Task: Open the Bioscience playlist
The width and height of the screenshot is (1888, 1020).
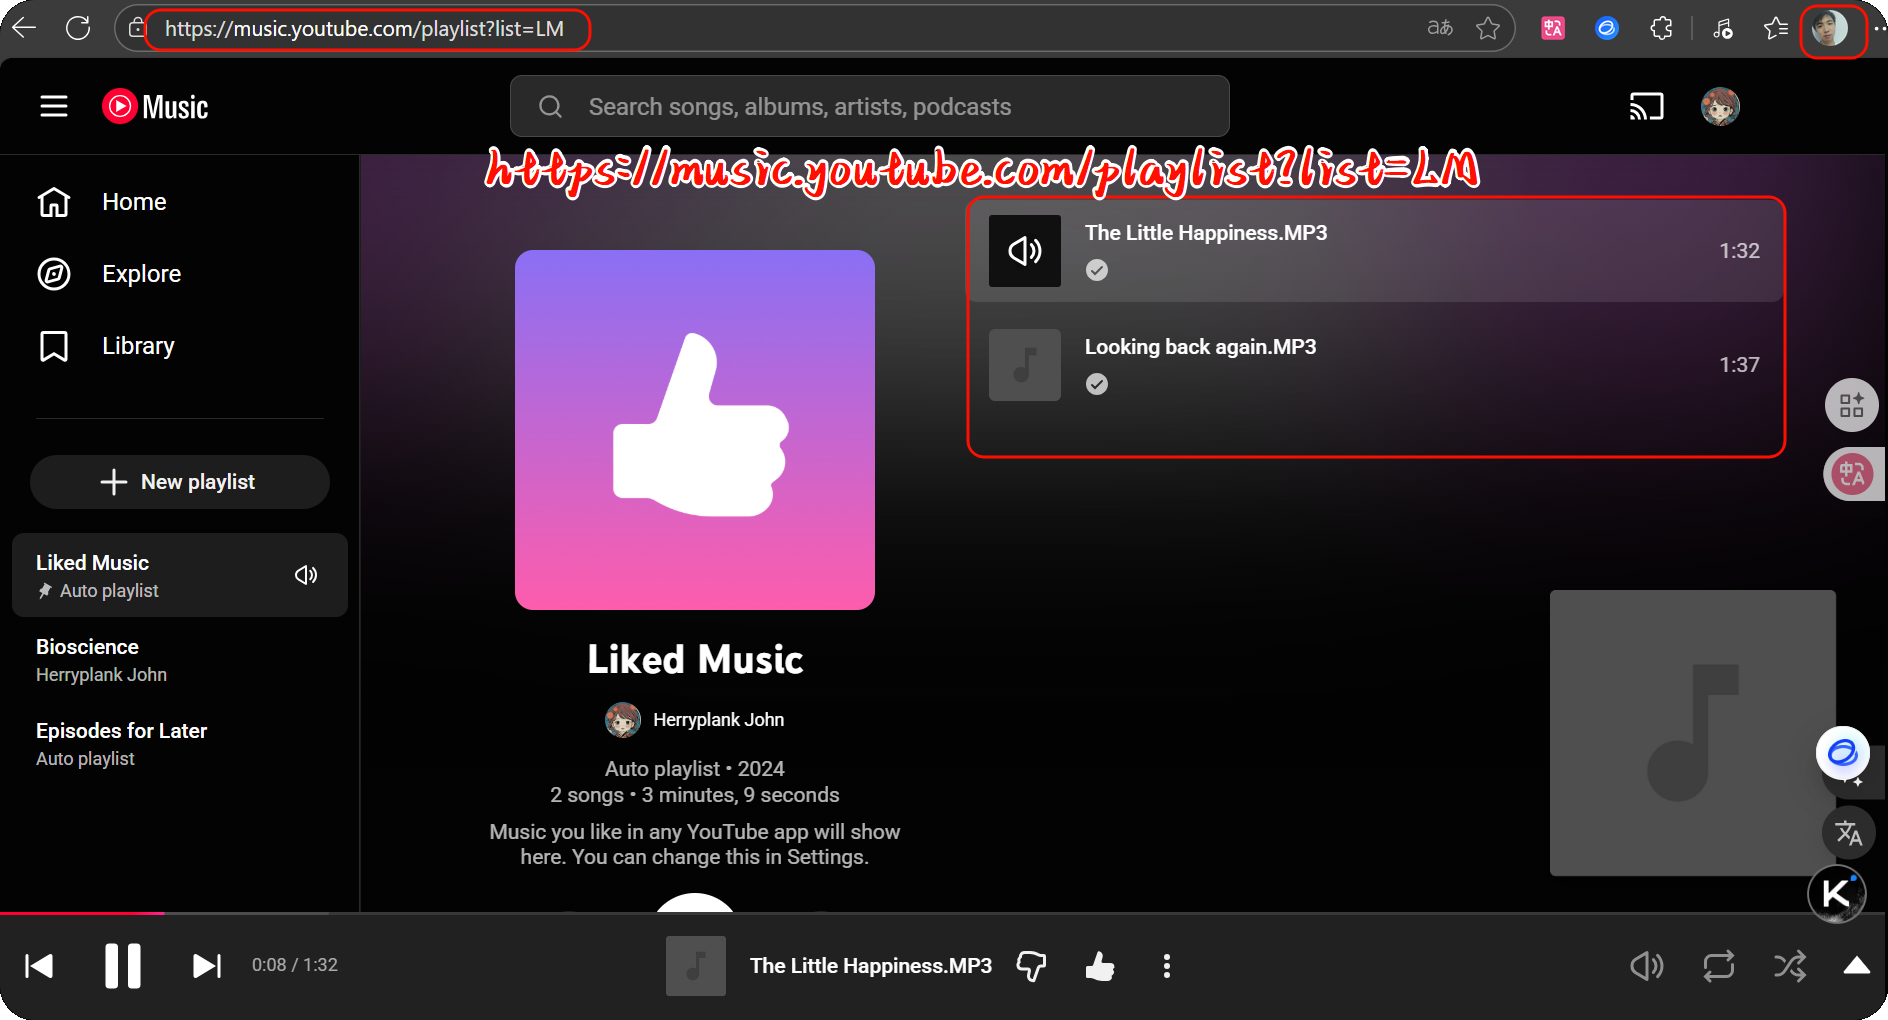Action: pyautogui.click(x=180, y=660)
